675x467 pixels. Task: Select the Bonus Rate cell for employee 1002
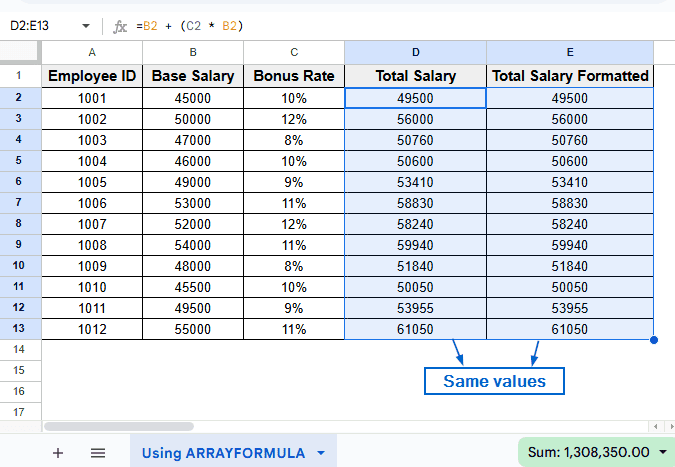(294, 119)
